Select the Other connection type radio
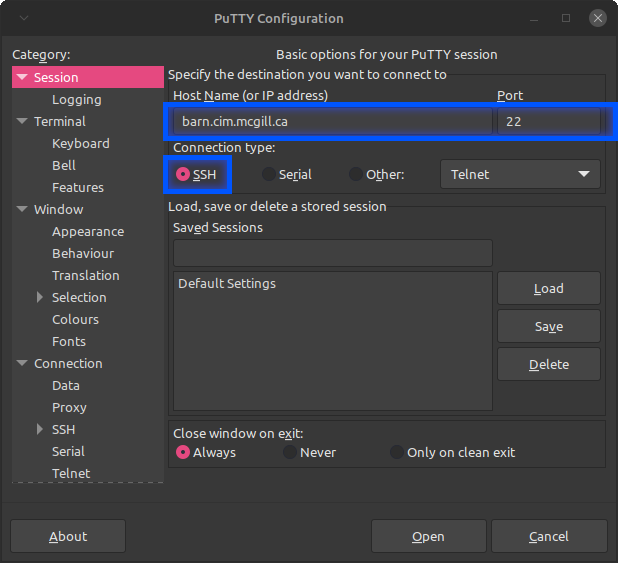 point(356,174)
